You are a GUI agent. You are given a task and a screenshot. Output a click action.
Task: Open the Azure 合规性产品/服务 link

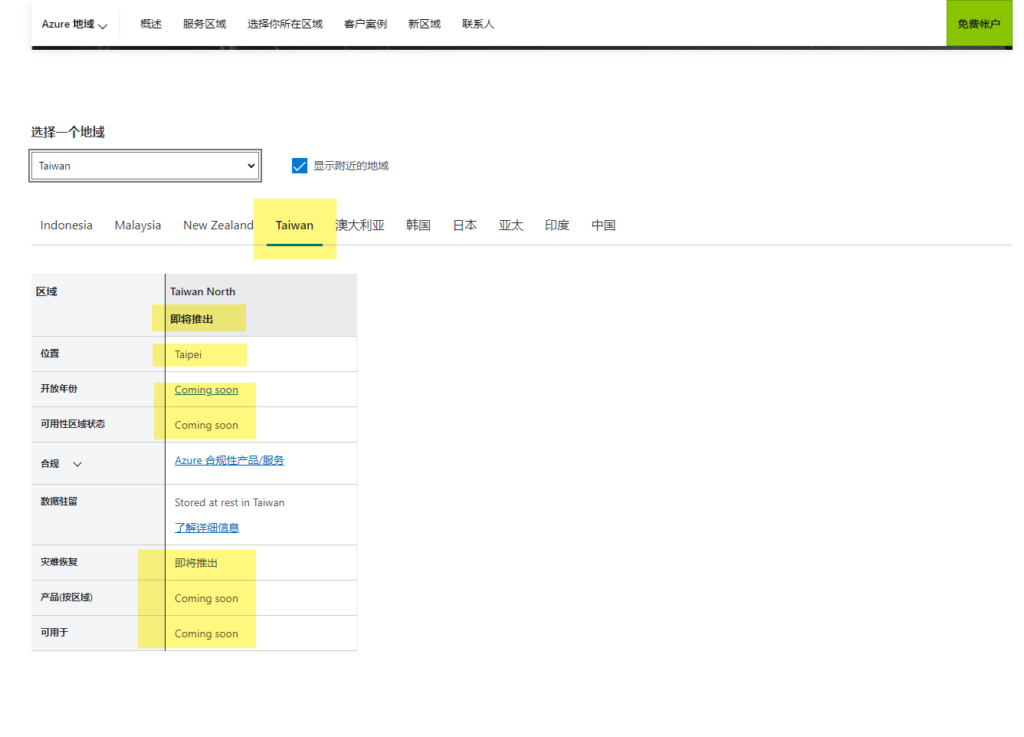229,460
